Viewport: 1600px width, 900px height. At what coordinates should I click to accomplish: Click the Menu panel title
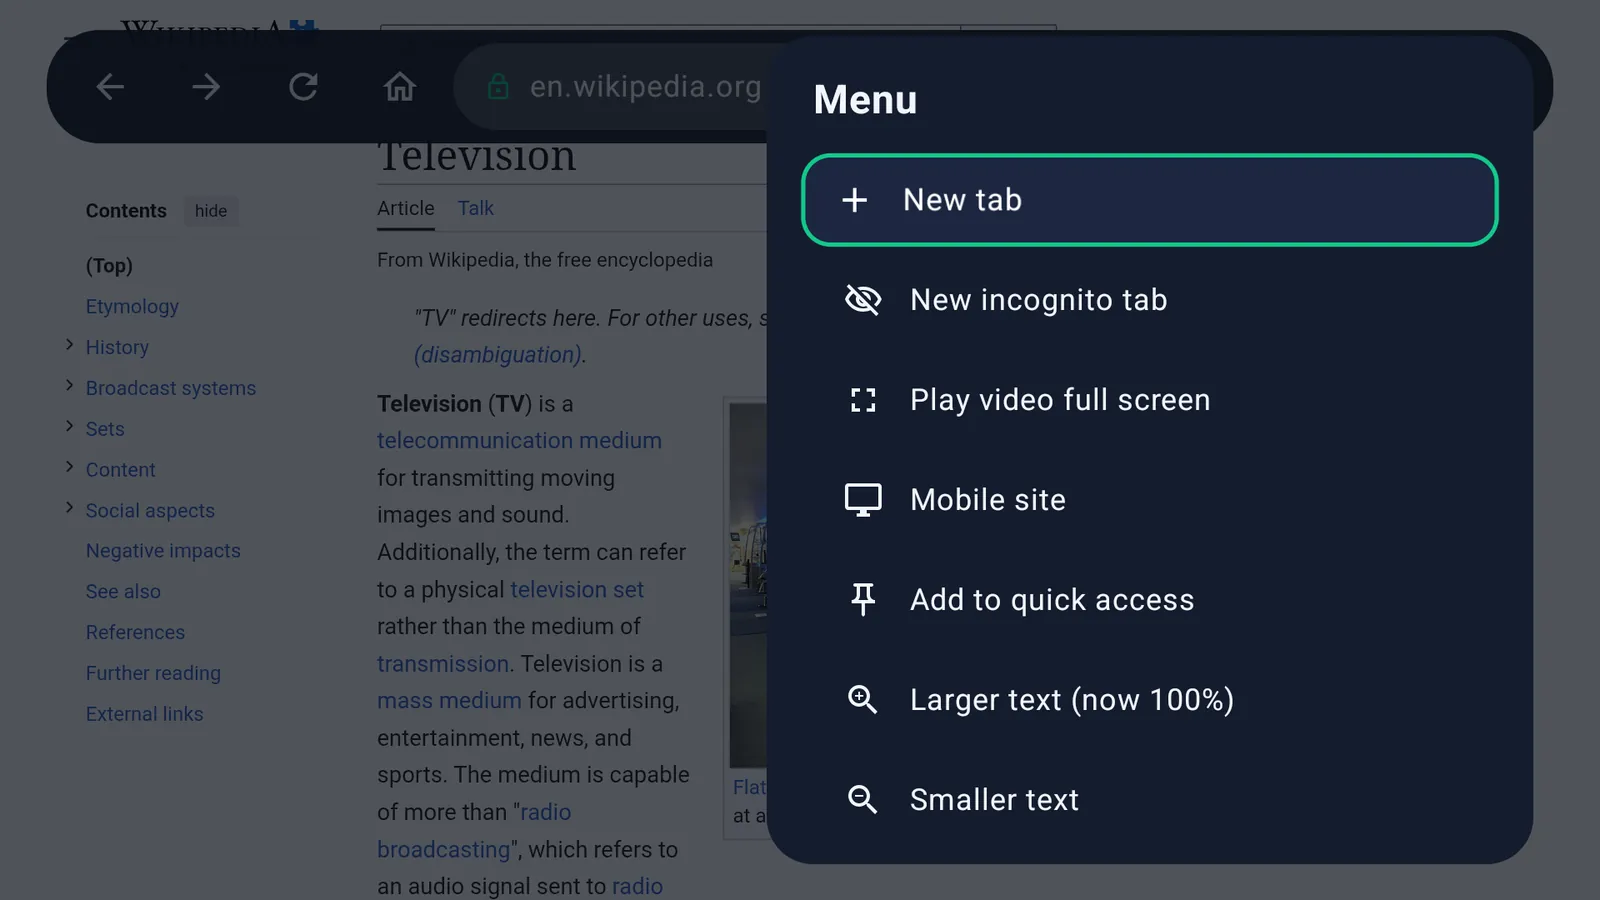click(x=865, y=100)
